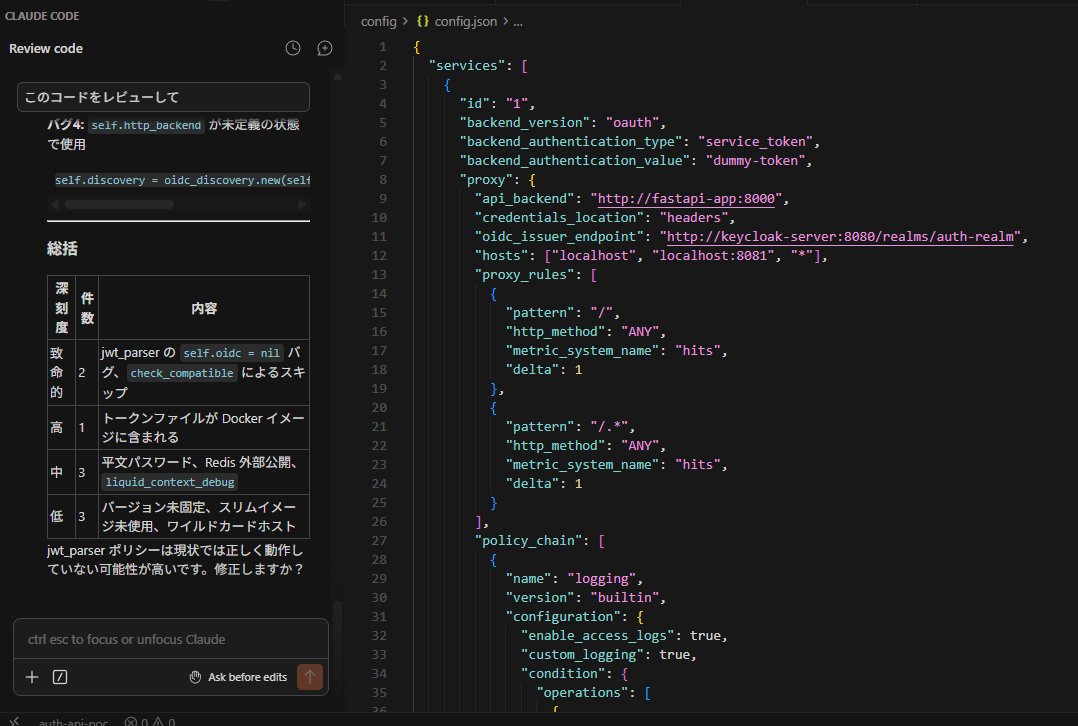Click the "dummy-token" value

pos(755,160)
